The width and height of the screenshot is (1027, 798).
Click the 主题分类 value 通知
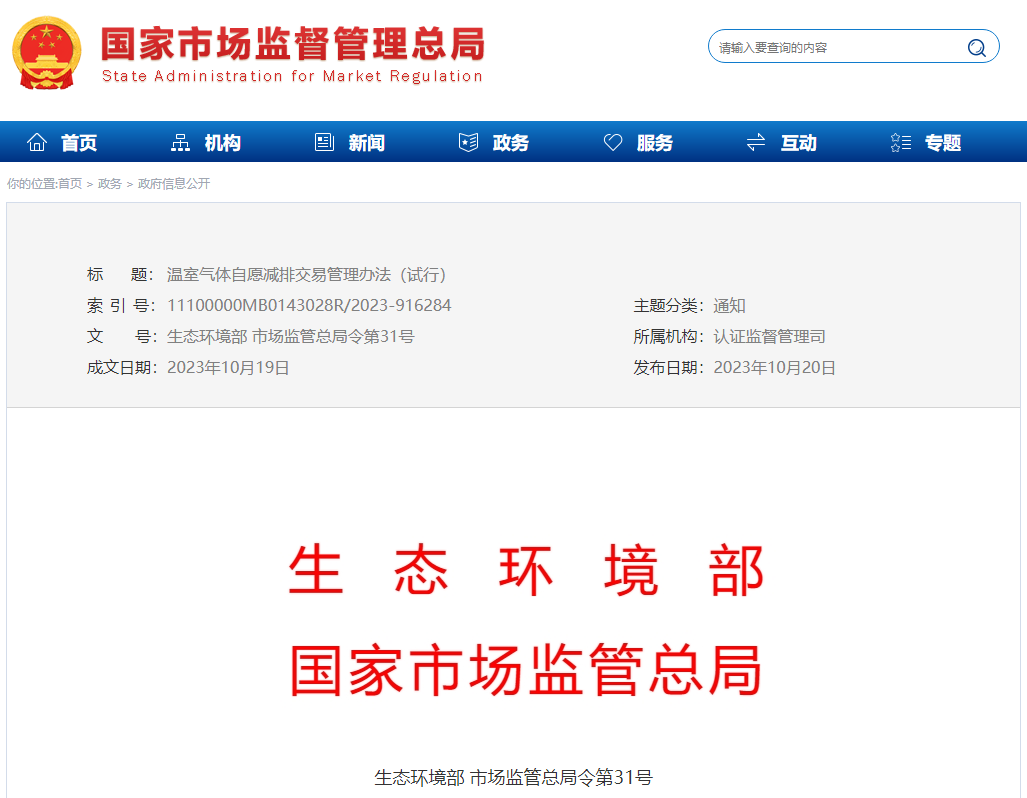pyautogui.click(x=729, y=306)
